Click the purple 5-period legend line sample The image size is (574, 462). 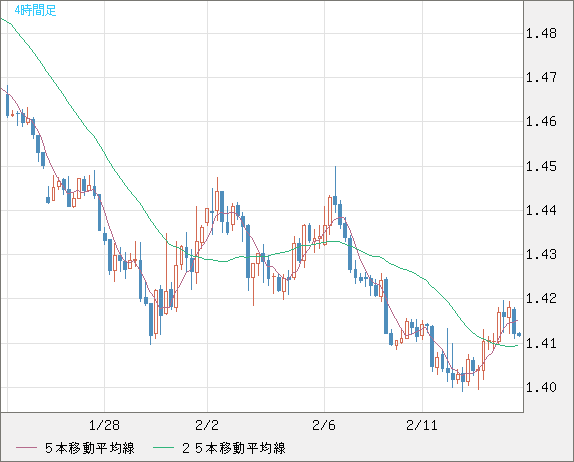(x=26, y=448)
